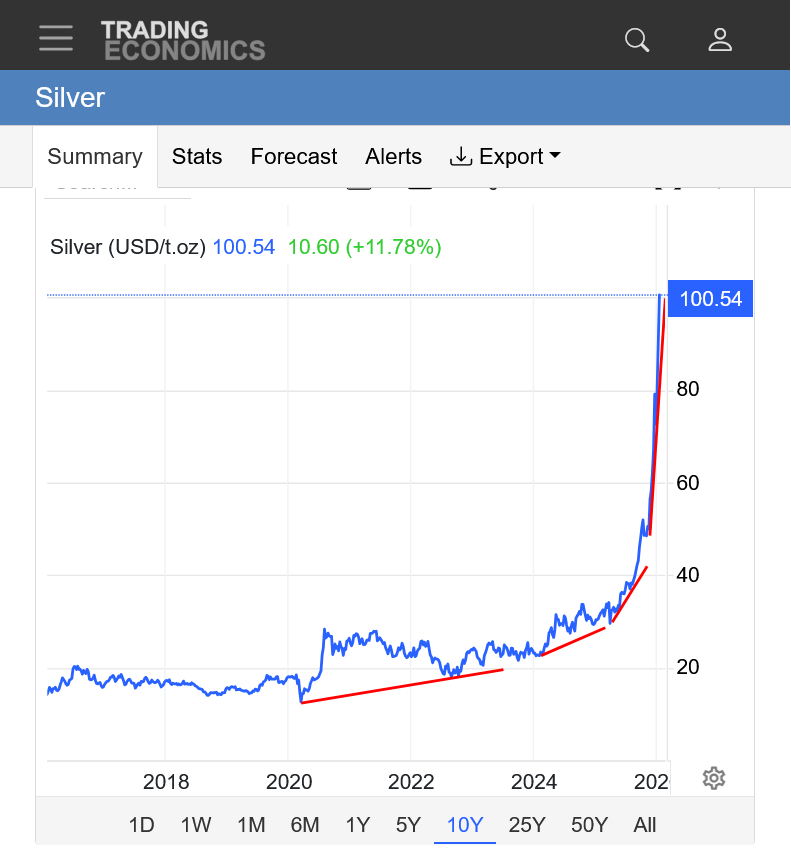Click the Trading Economics logo
791x863 pixels.
tap(183, 40)
